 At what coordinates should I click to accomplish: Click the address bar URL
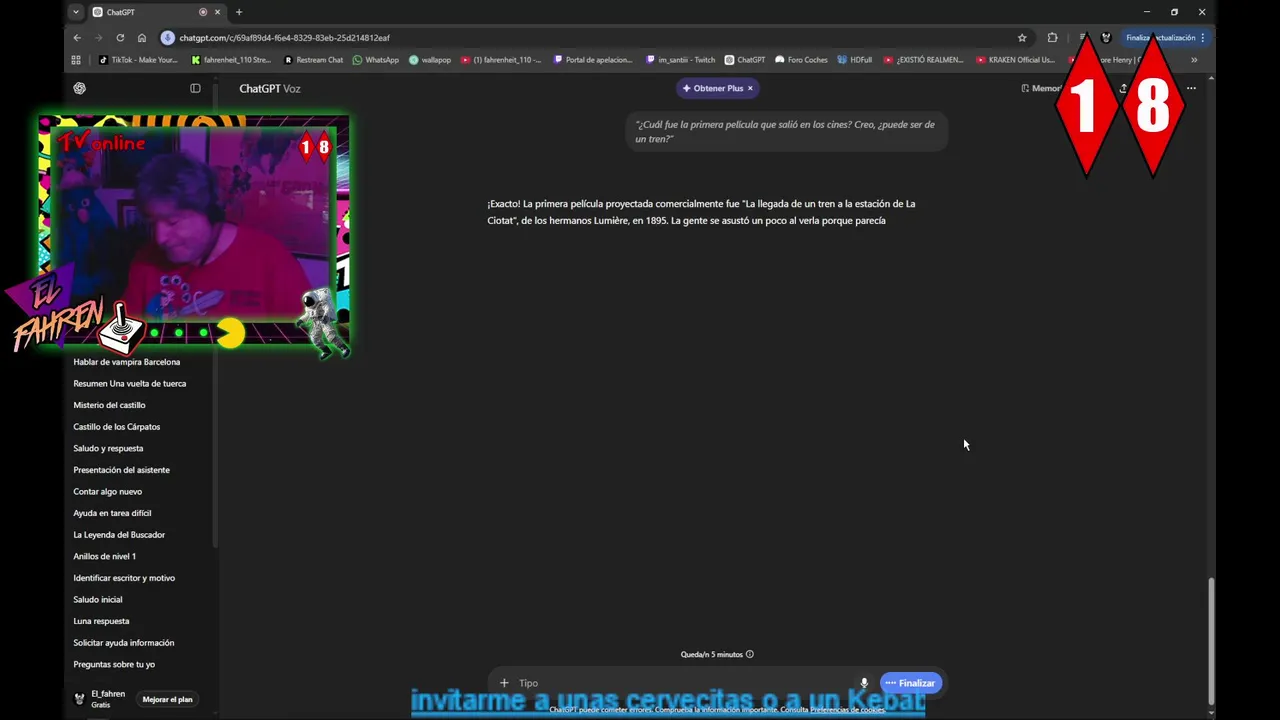pyautogui.click(x=285, y=38)
